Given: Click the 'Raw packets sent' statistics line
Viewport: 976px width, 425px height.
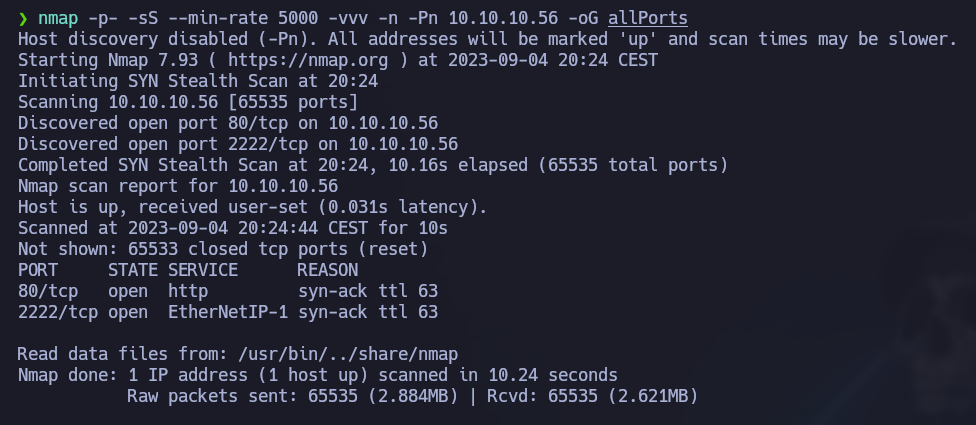Looking at the screenshot, I should coord(413,396).
